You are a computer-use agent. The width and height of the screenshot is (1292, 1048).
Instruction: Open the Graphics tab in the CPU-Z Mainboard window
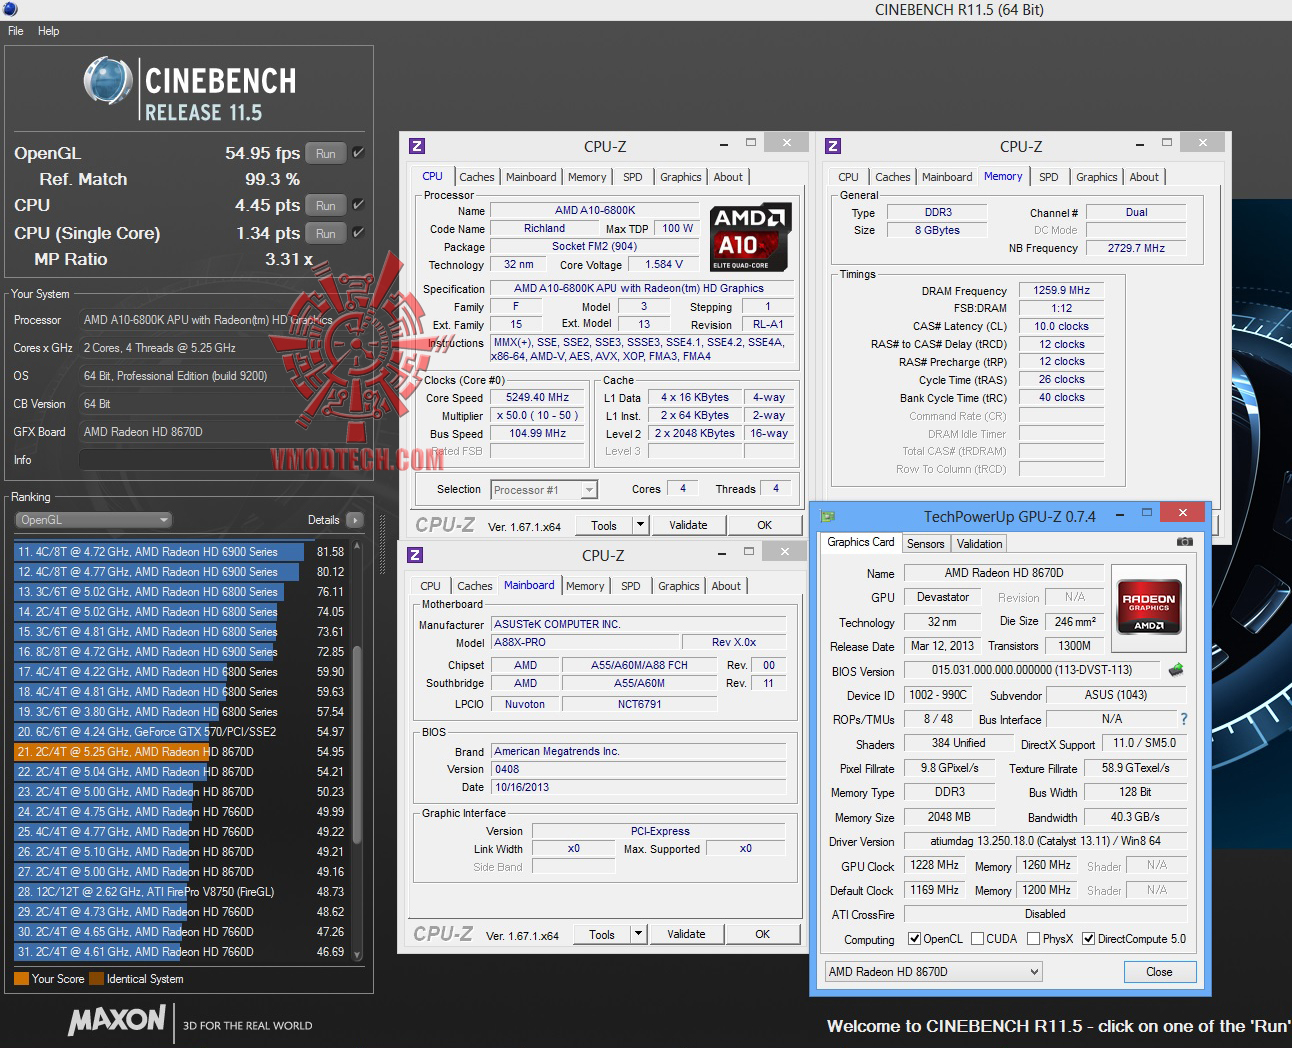pyautogui.click(x=679, y=586)
